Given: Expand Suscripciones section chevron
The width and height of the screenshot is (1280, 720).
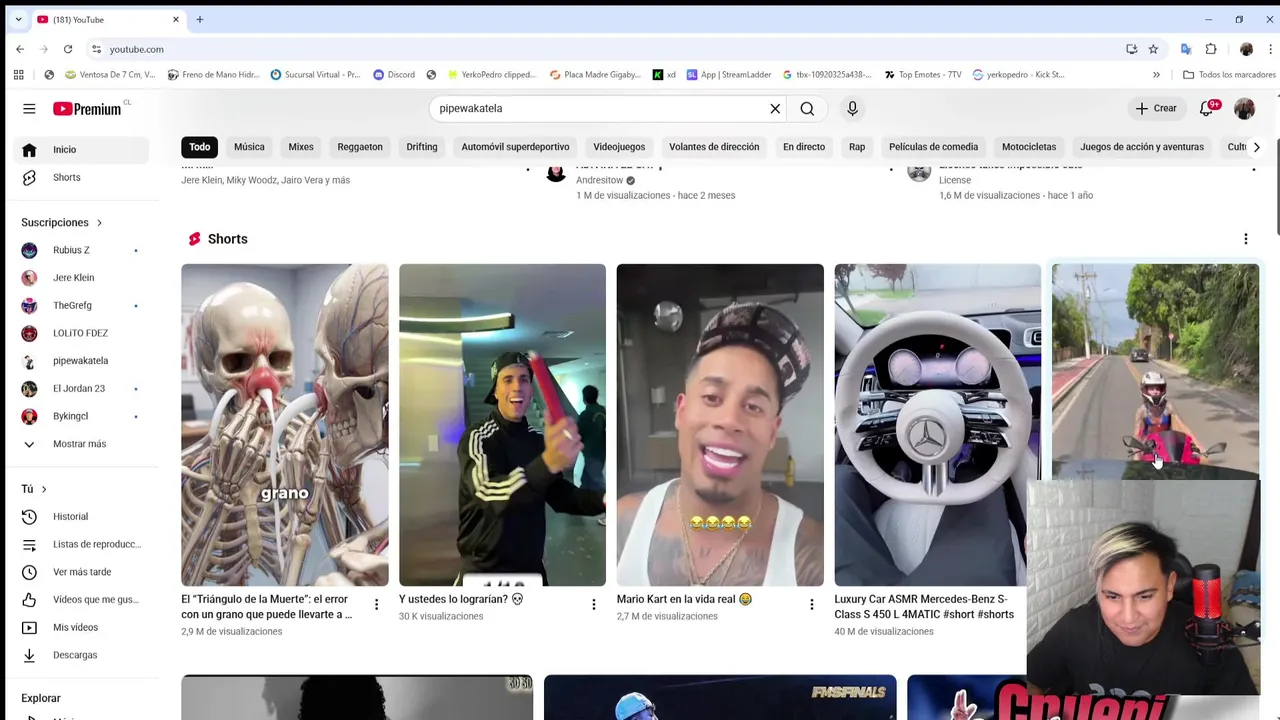Looking at the screenshot, I should click(99, 223).
